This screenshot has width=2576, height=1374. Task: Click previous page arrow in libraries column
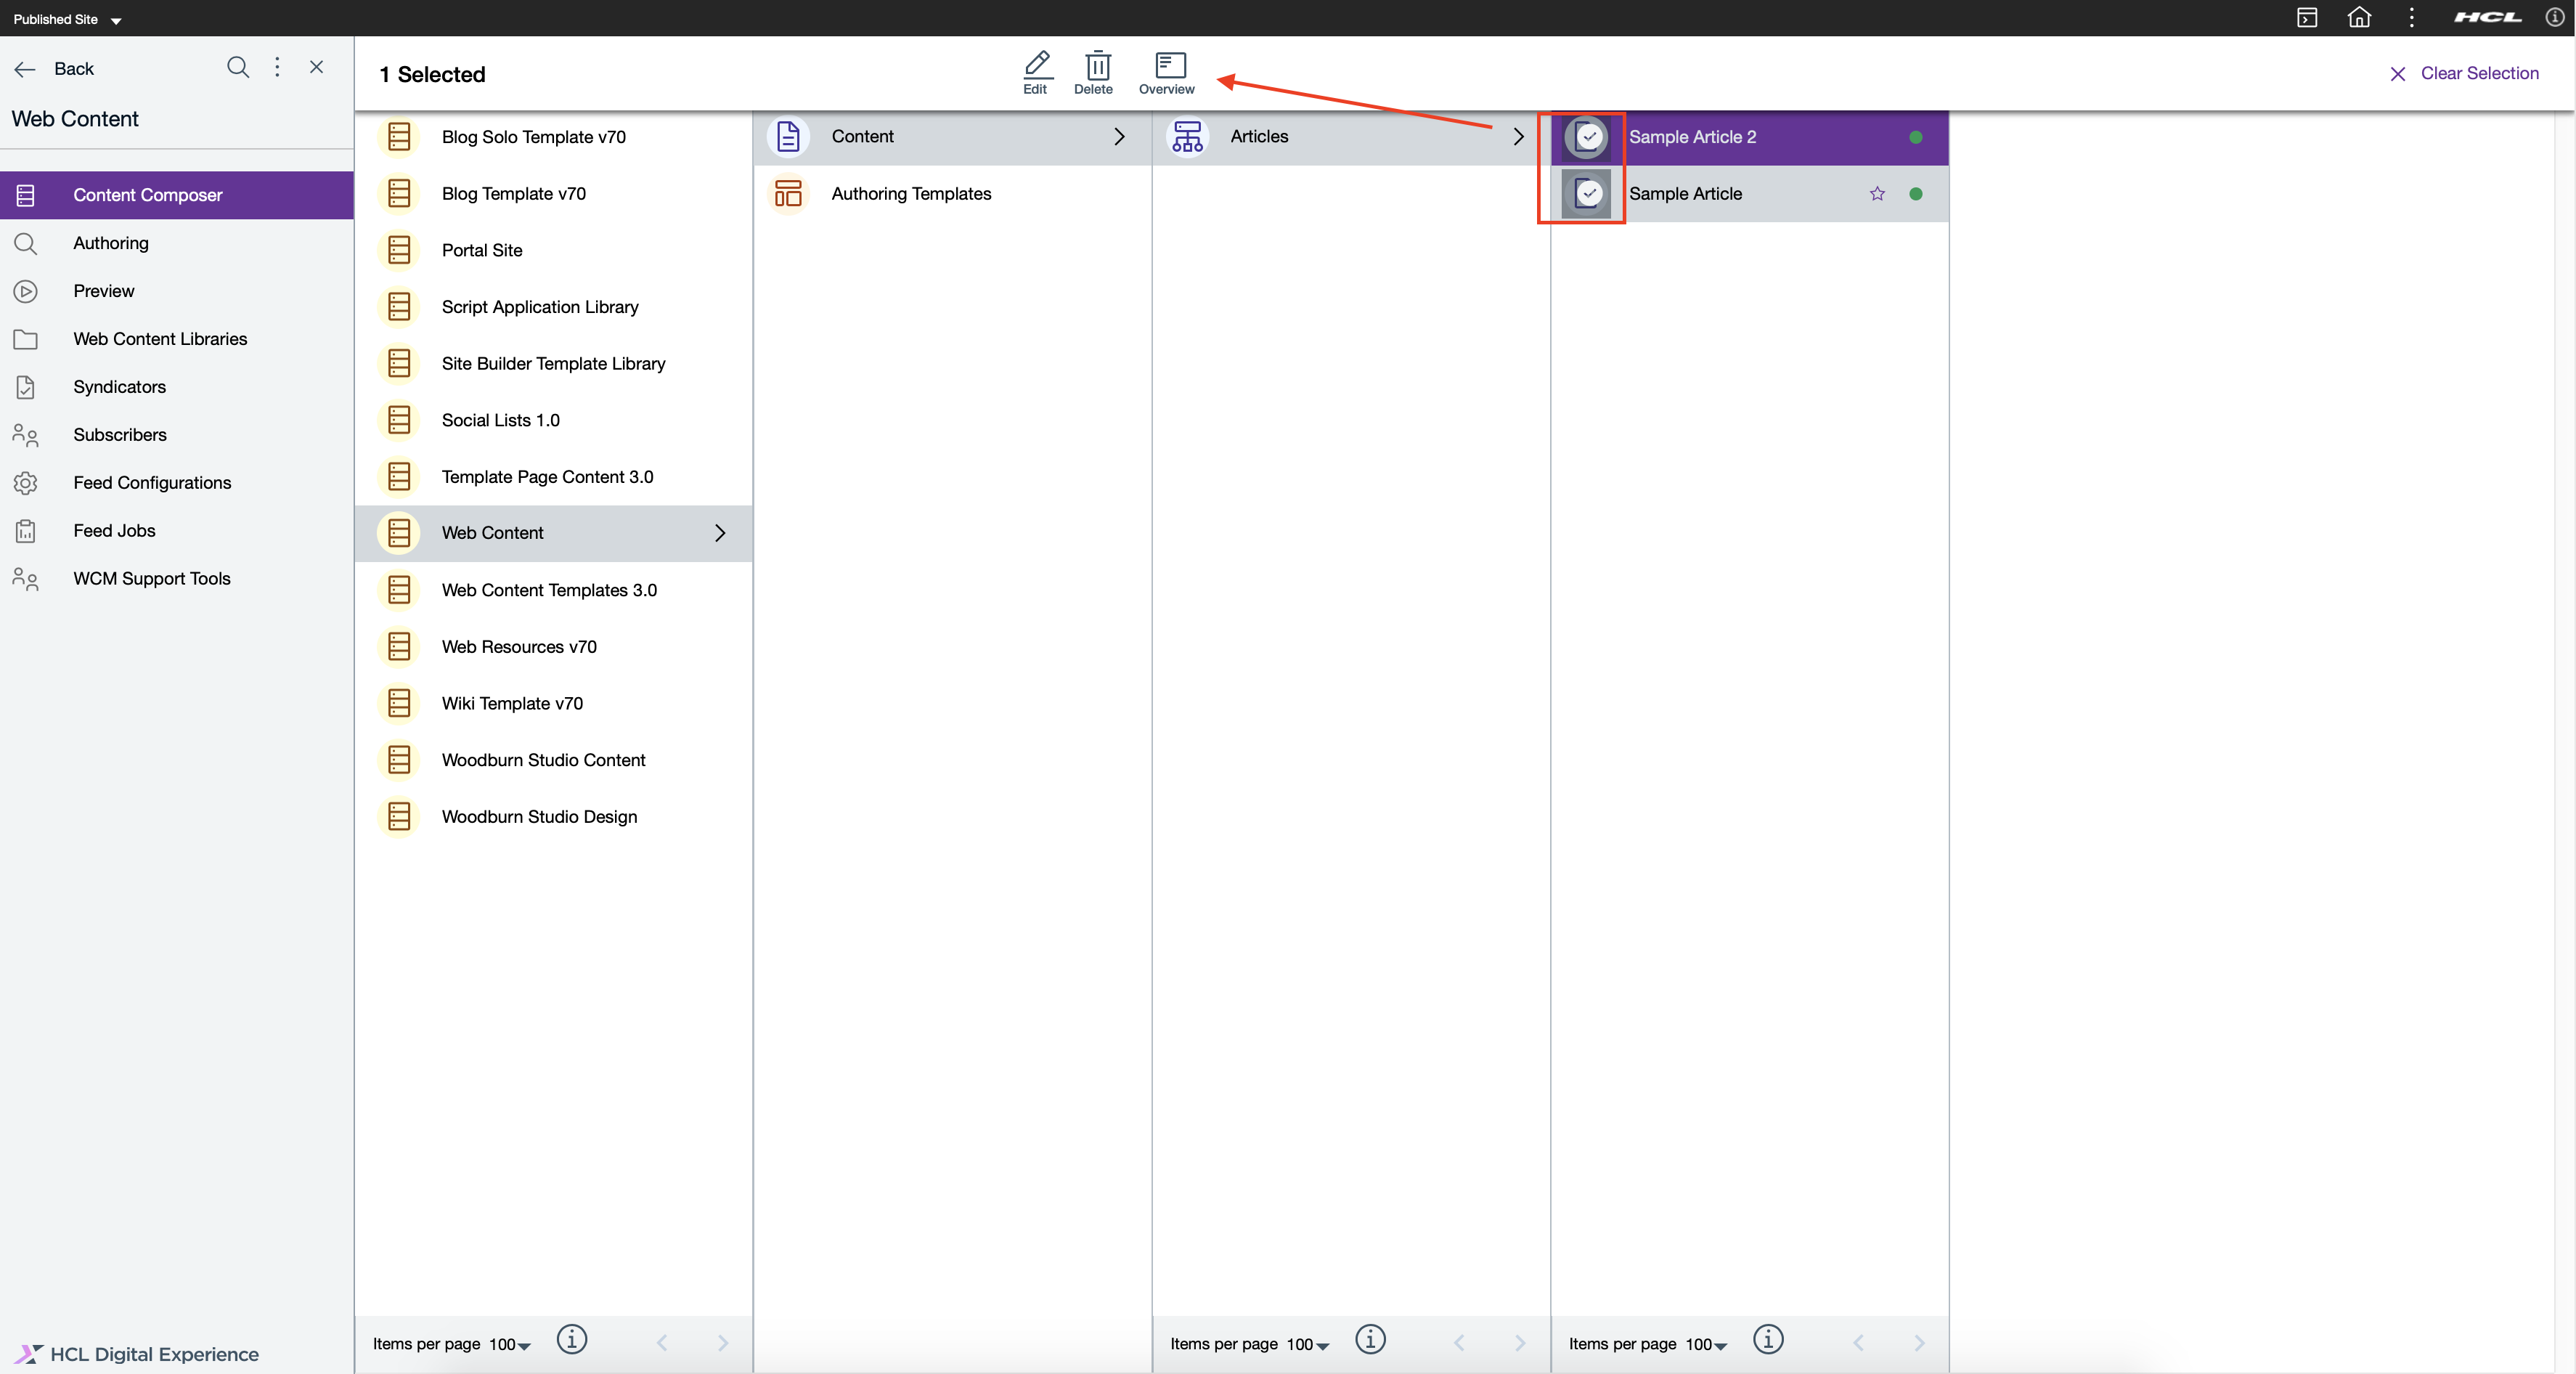pyautogui.click(x=662, y=1343)
